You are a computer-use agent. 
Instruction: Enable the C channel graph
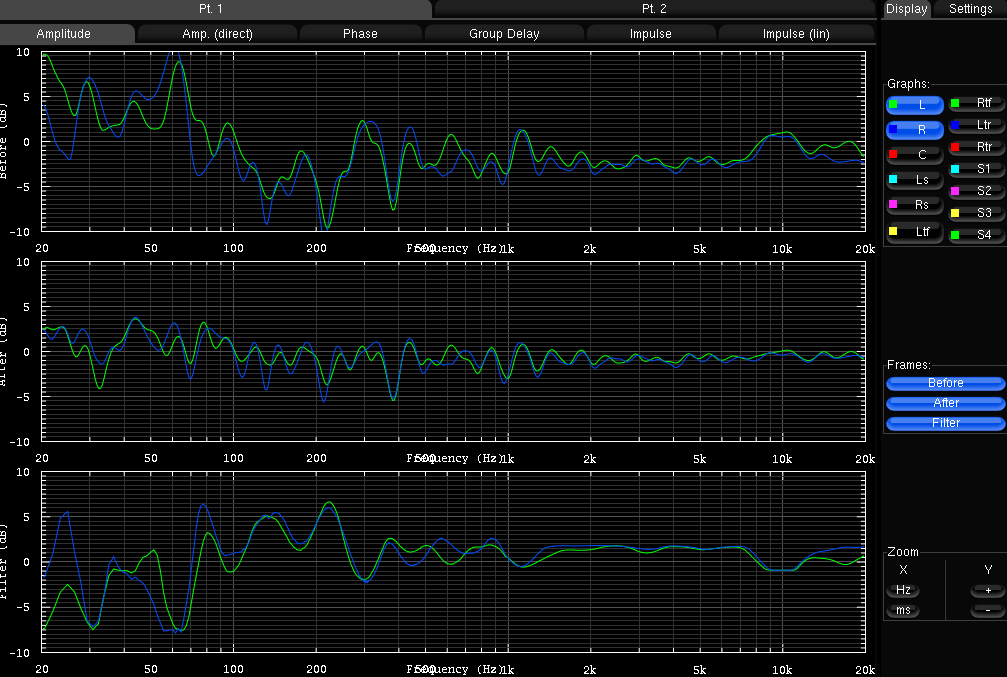(x=915, y=155)
